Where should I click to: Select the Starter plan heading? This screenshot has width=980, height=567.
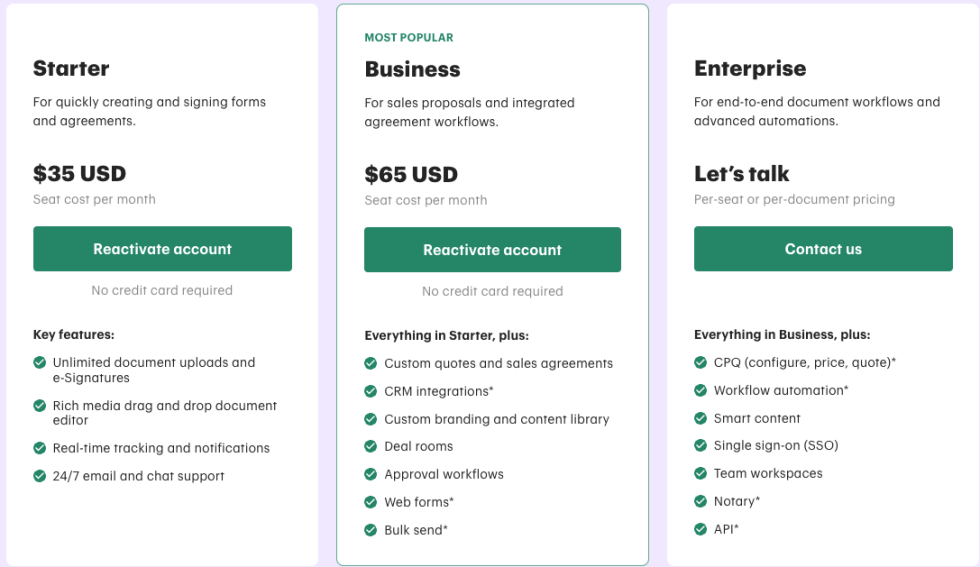pyautogui.click(x=71, y=69)
